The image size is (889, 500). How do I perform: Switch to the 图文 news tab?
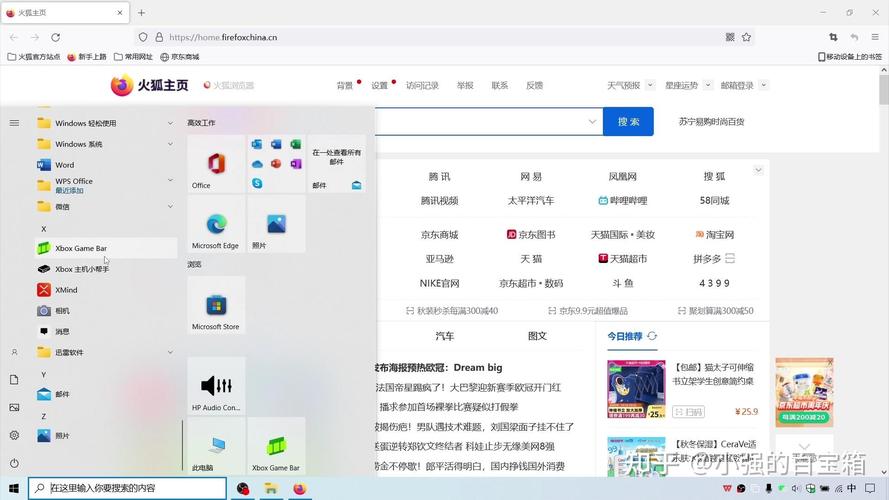click(x=537, y=336)
